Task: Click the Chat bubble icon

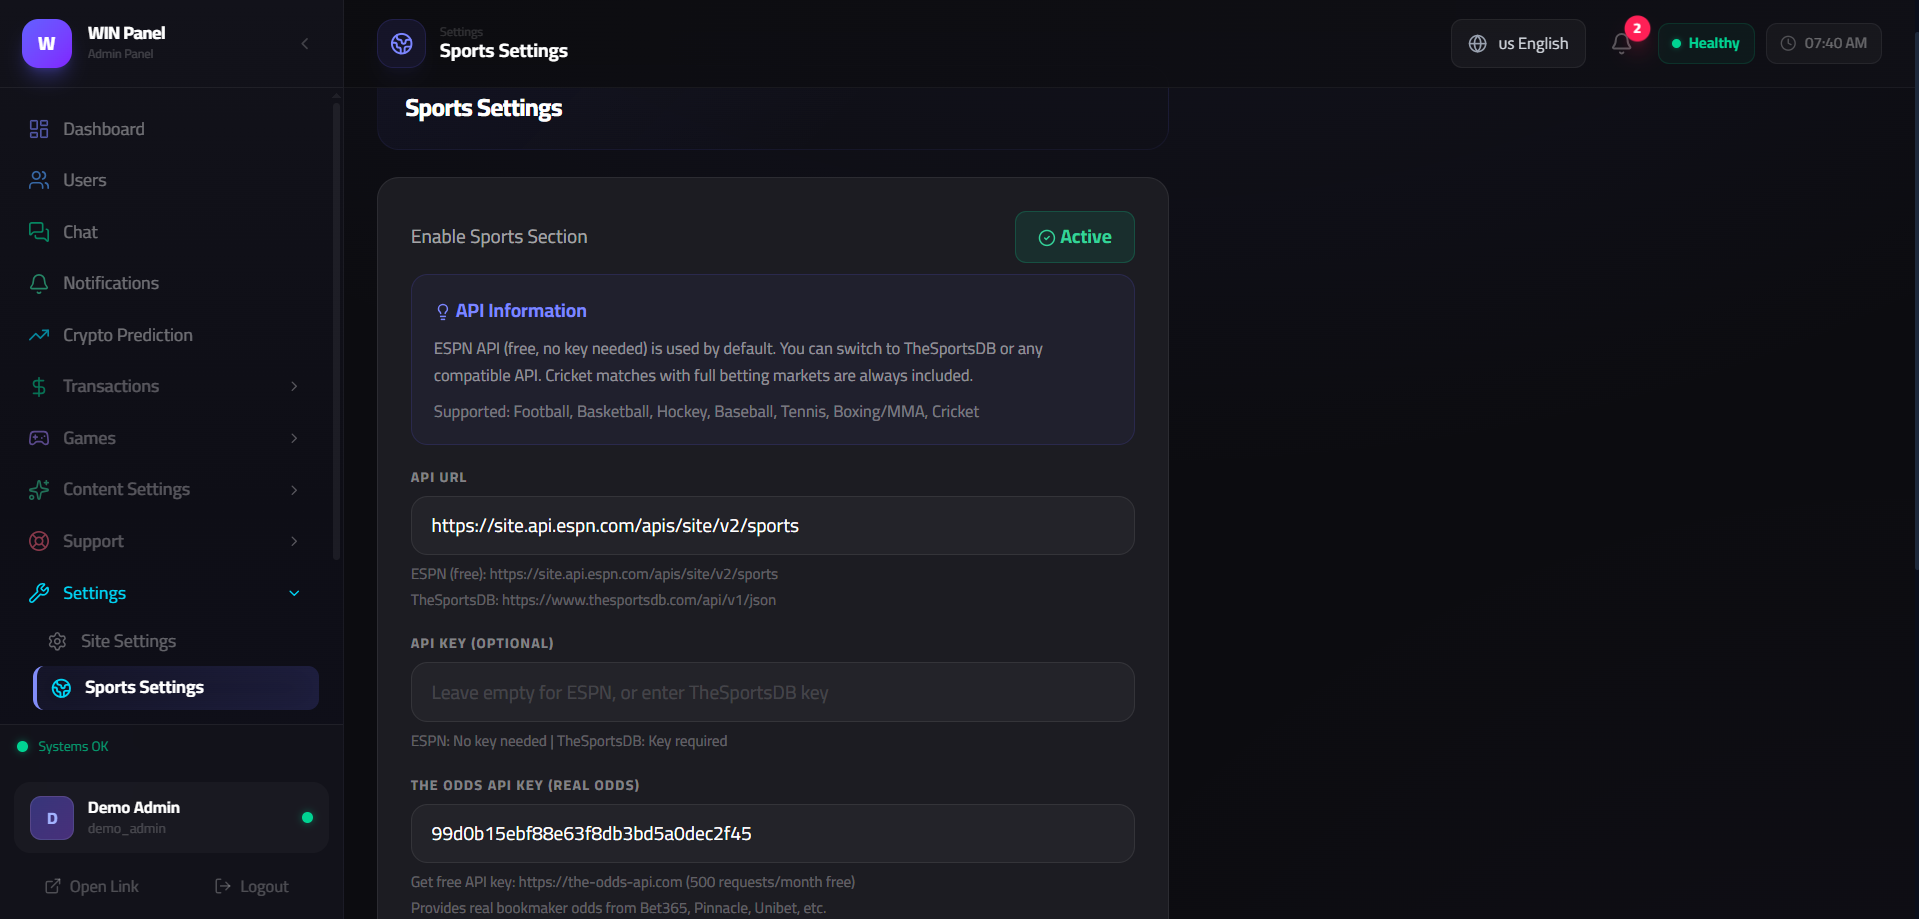Action: [39, 232]
